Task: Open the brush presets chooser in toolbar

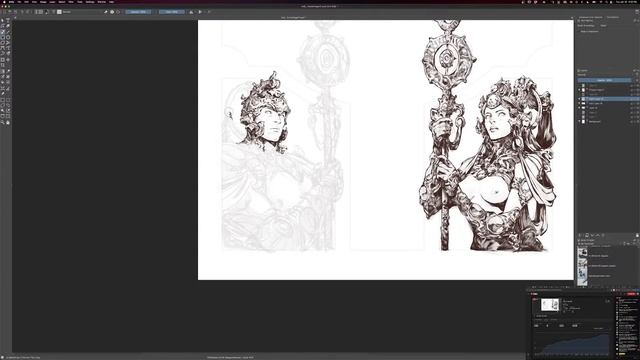Action: point(59,12)
